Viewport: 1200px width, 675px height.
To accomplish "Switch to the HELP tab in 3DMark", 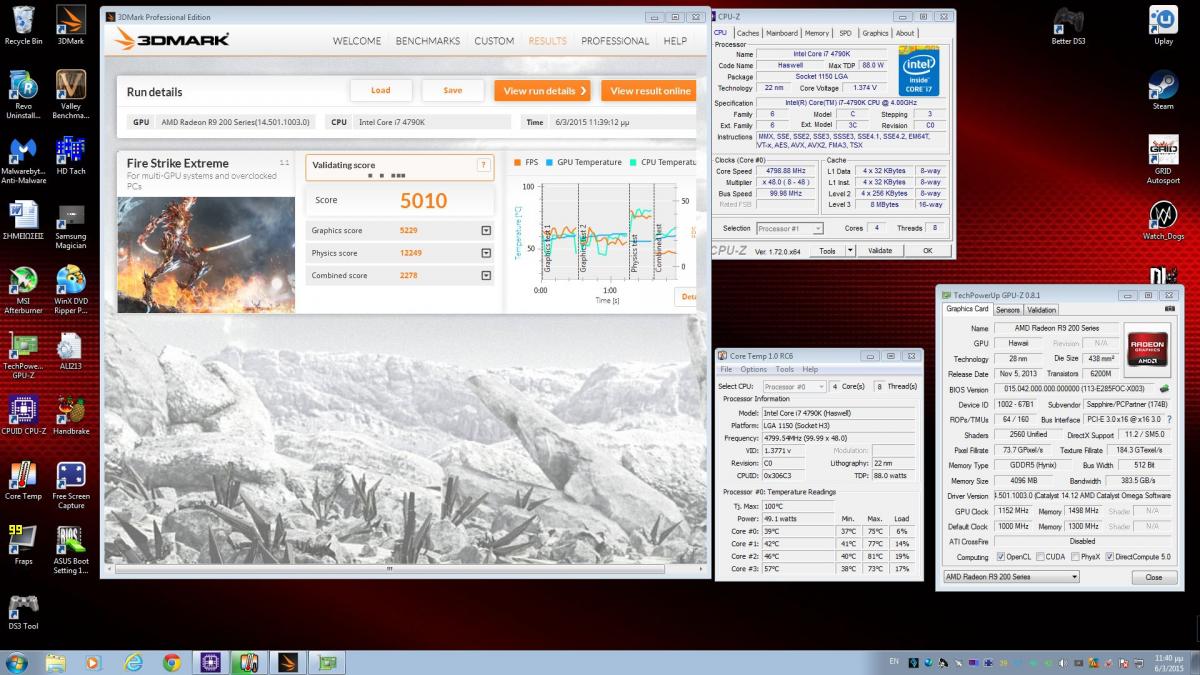I will pyautogui.click(x=675, y=41).
